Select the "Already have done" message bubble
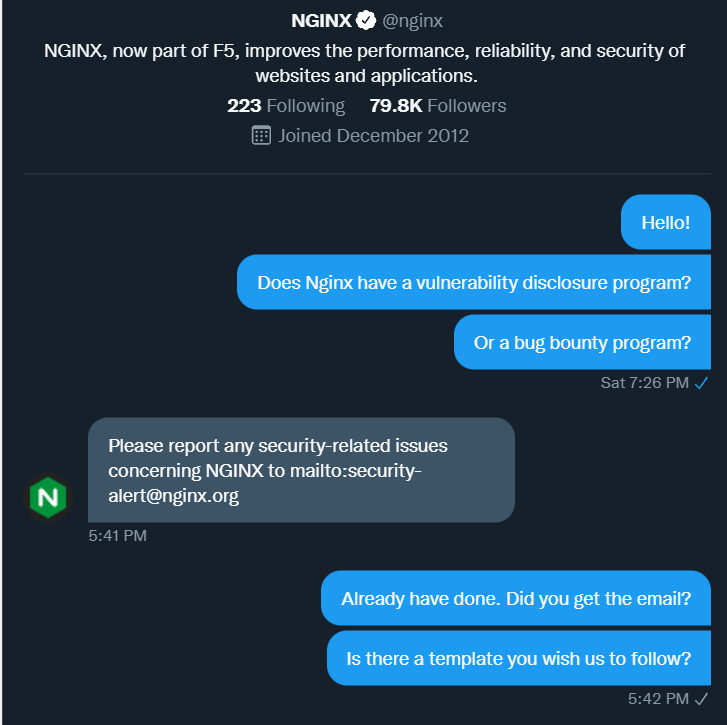 (x=516, y=599)
